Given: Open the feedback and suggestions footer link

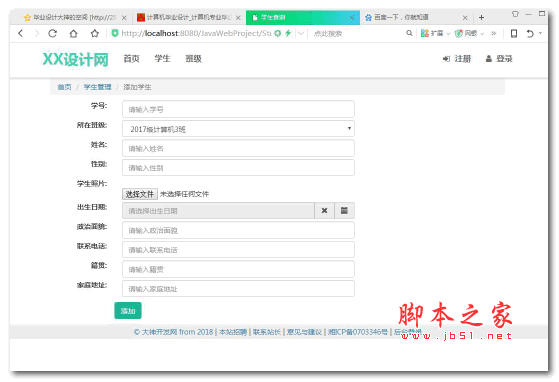Looking at the screenshot, I should coord(304,332).
